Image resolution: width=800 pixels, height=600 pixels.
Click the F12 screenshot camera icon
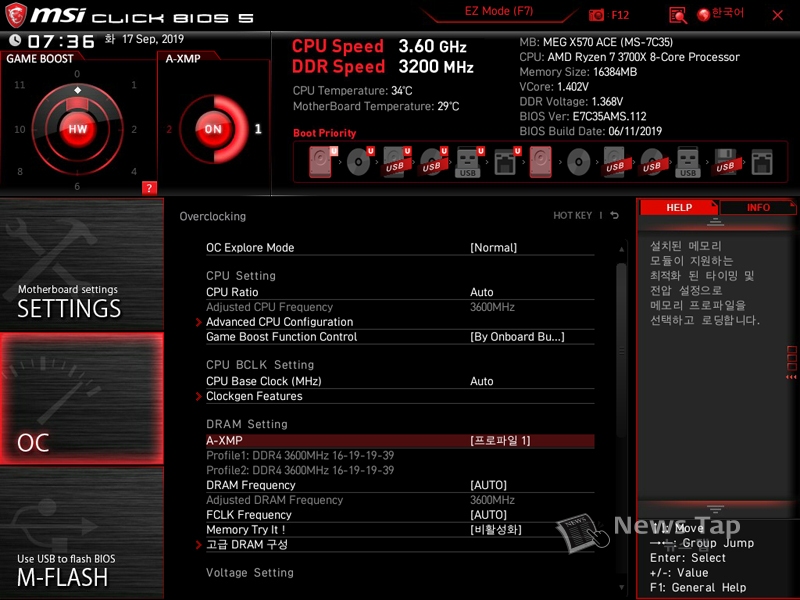(597, 15)
